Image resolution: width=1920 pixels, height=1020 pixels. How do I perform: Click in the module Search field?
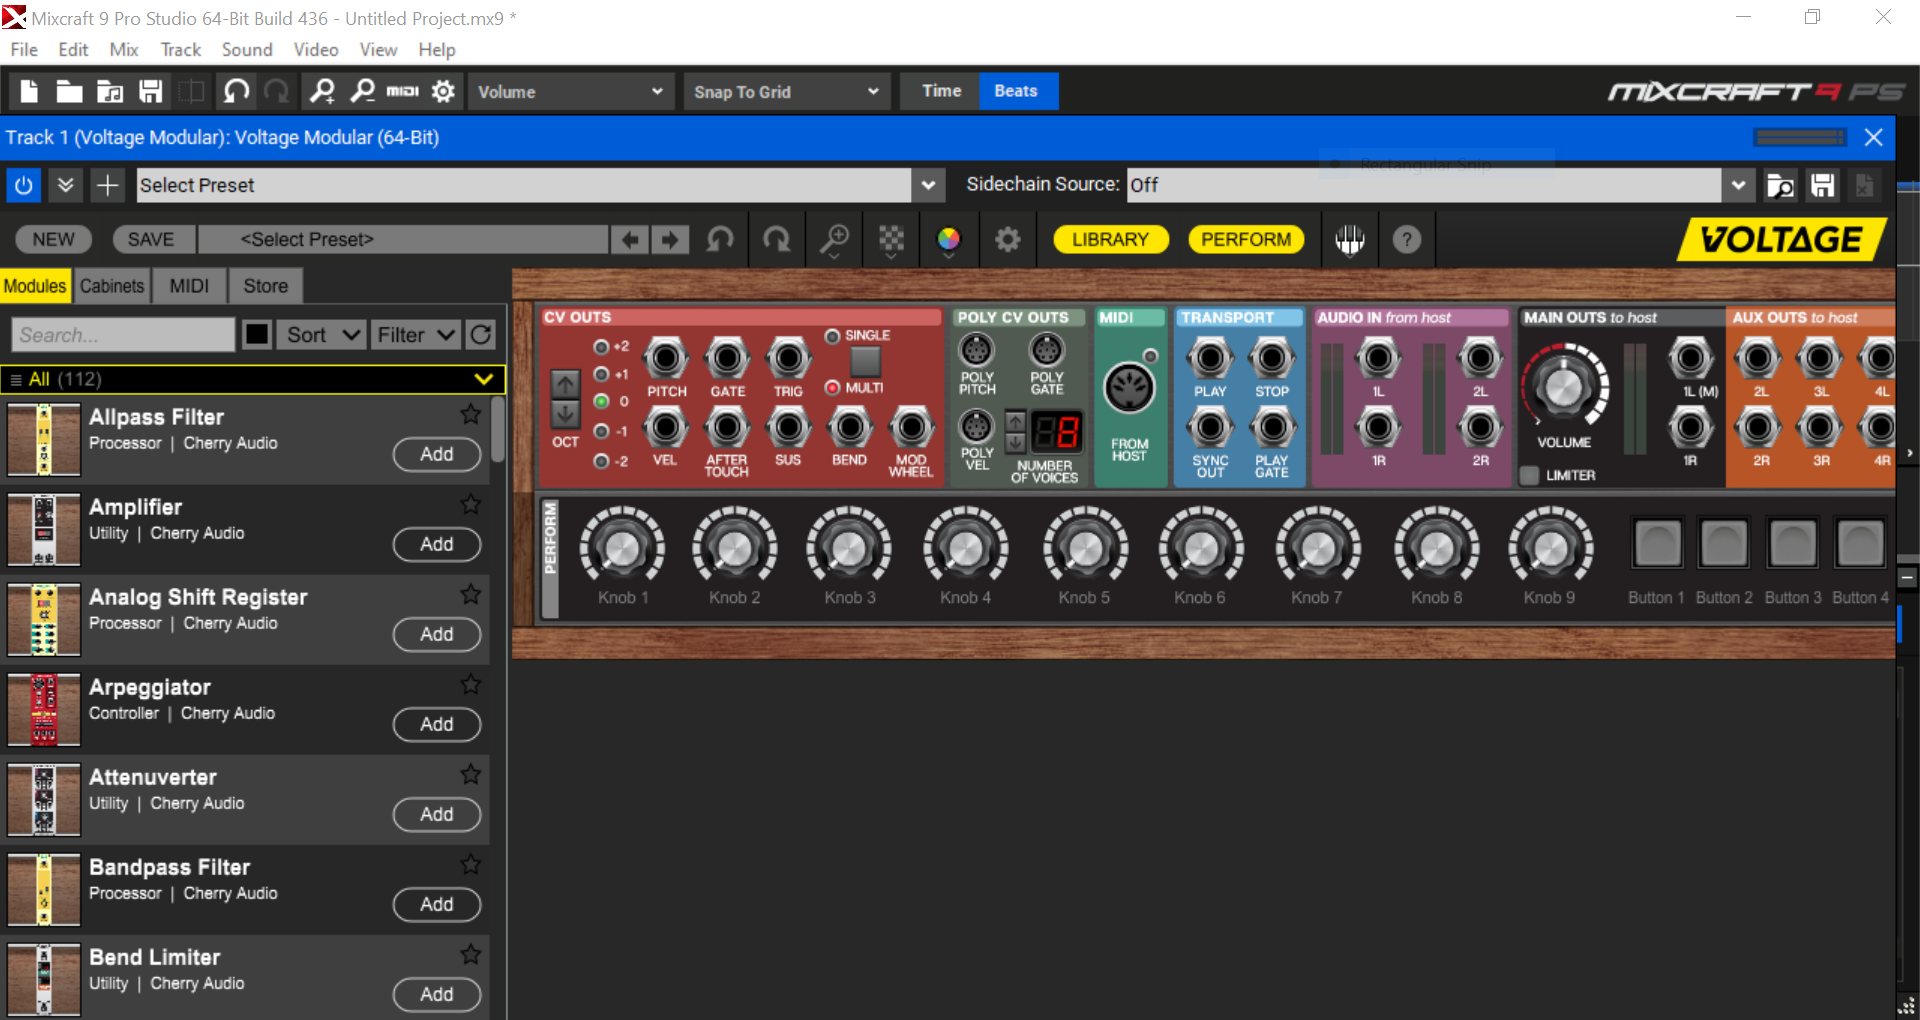pyautogui.click(x=122, y=335)
